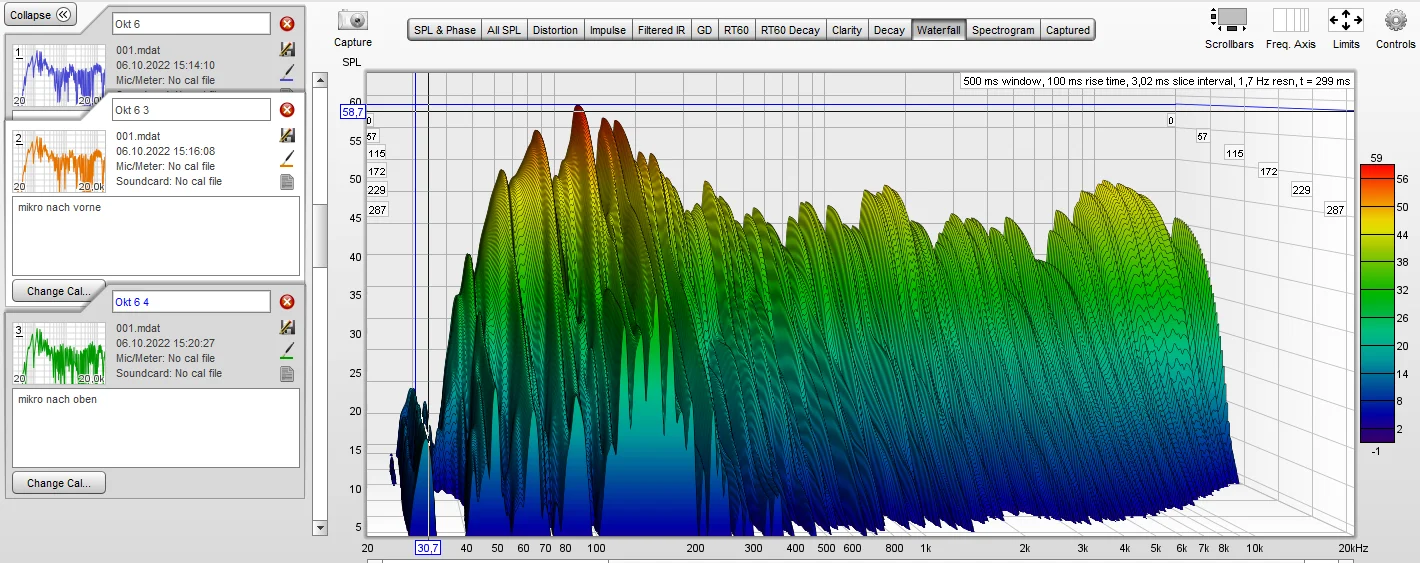Image resolution: width=1420 pixels, height=563 pixels.
Task: Open the Controls gear icon
Action: click(x=1396, y=19)
